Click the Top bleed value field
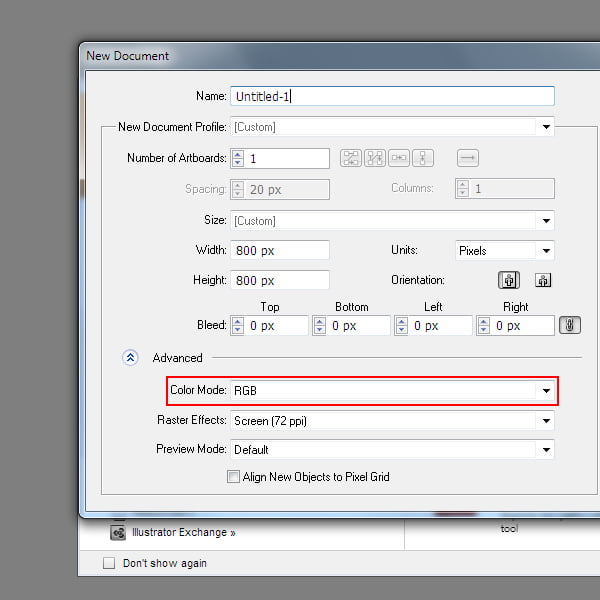The image size is (600, 600). (276, 326)
